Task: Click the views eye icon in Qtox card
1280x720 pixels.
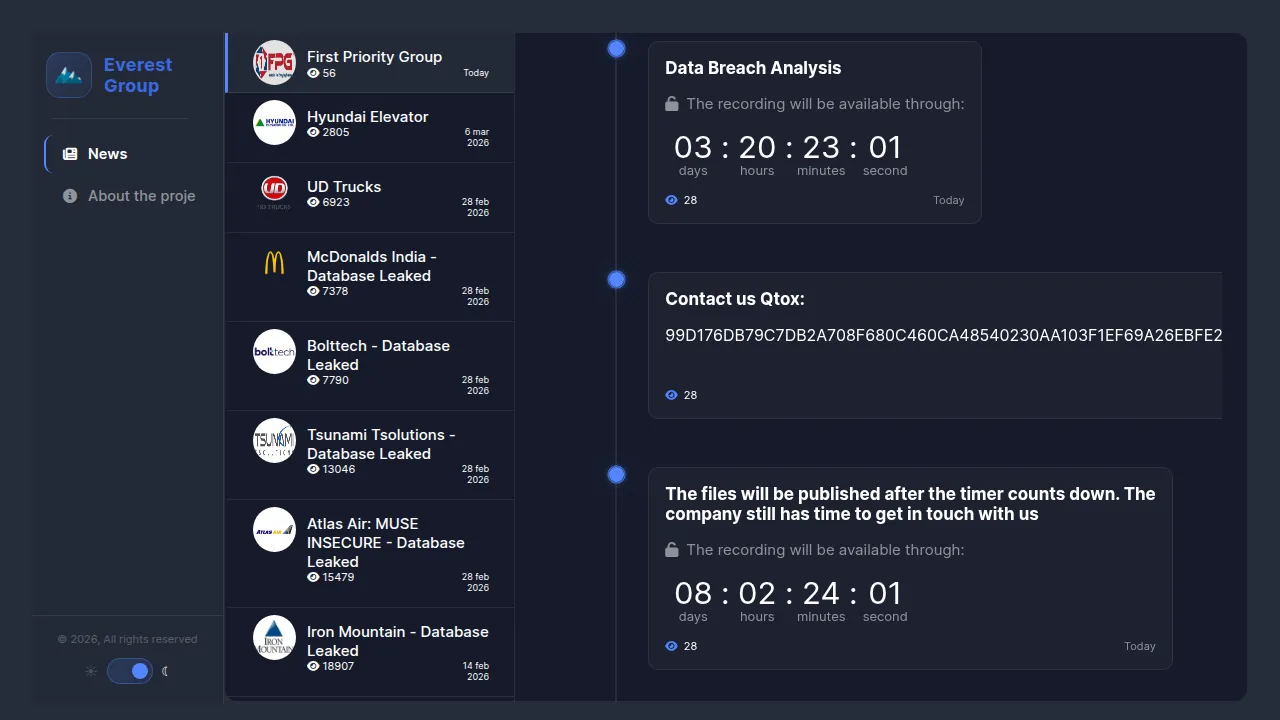Action: click(672, 395)
